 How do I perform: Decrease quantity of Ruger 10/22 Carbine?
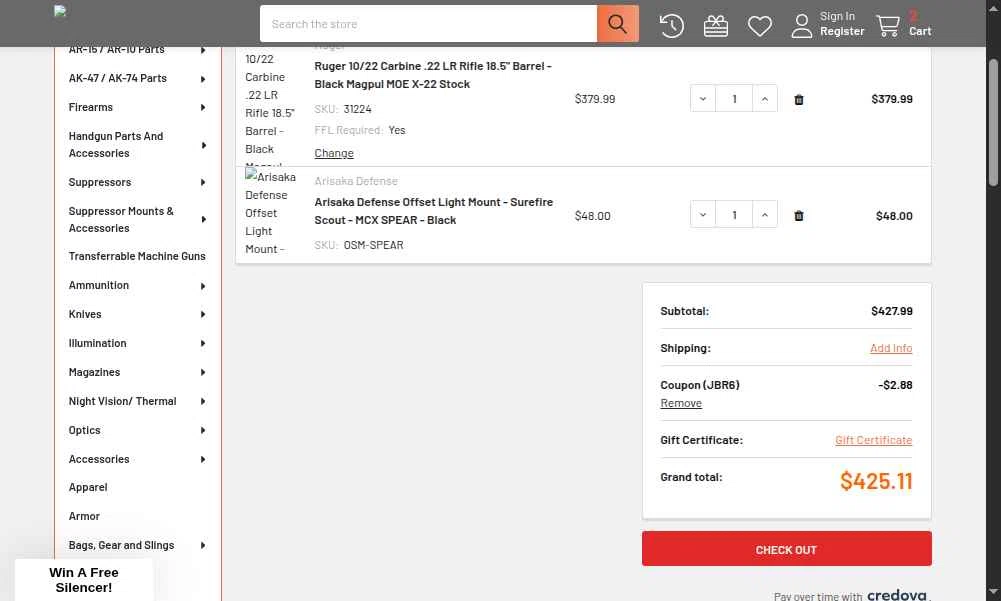(703, 98)
